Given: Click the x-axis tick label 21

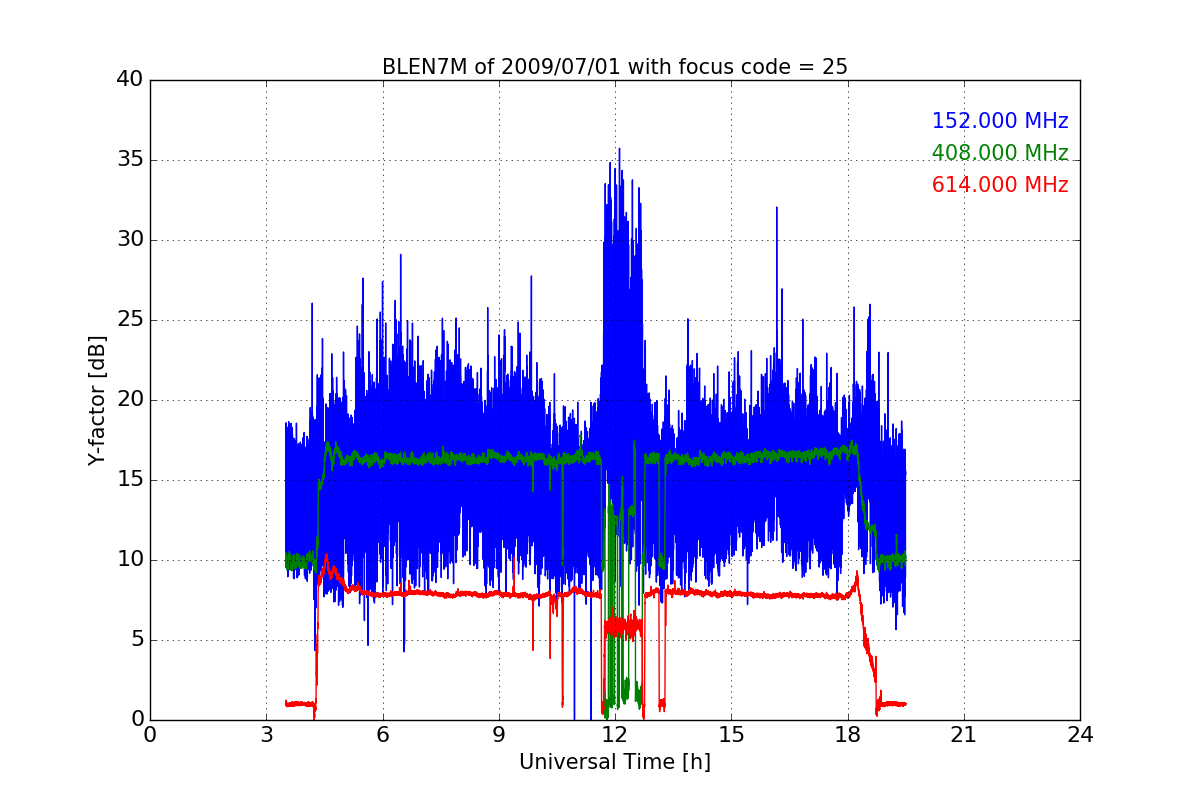Looking at the screenshot, I should coord(964,735).
